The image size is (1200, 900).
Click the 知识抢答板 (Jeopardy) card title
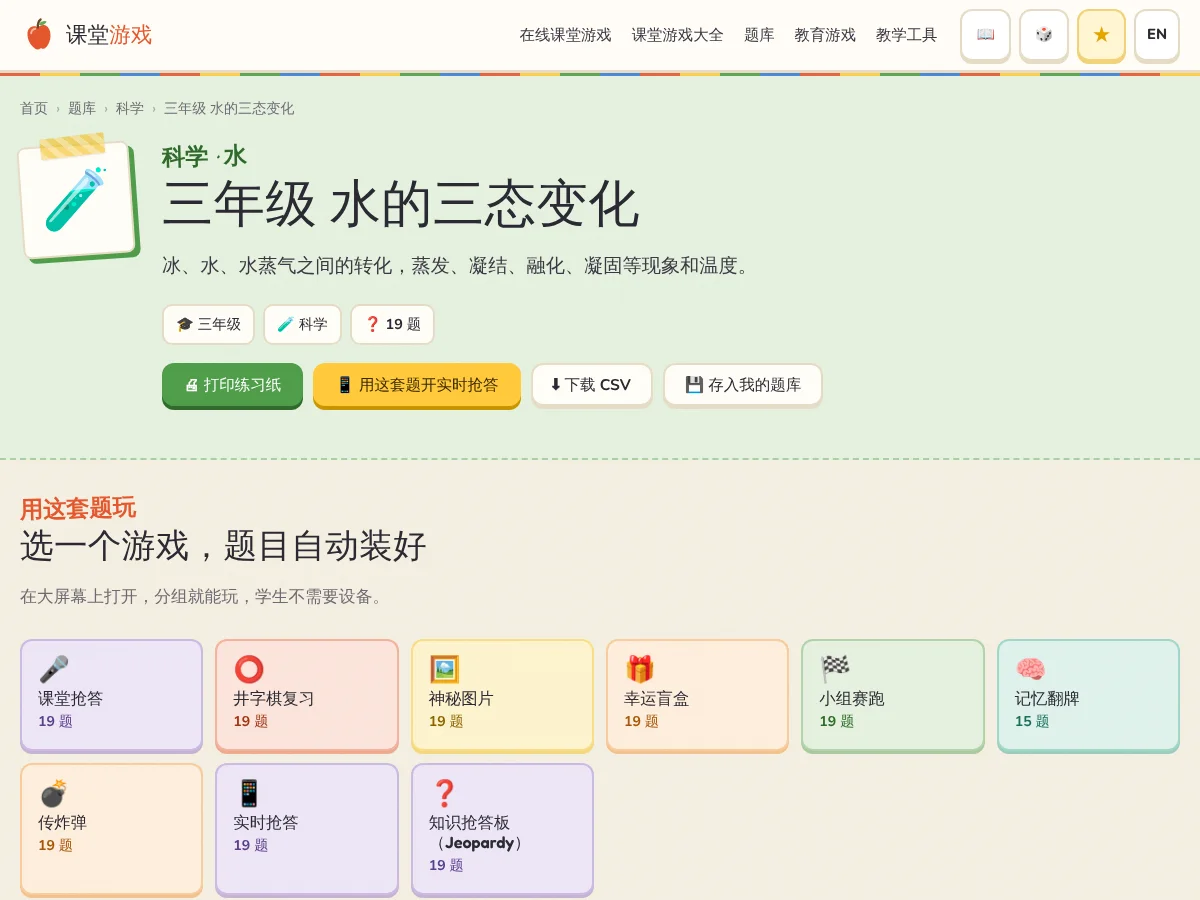[x=479, y=833]
